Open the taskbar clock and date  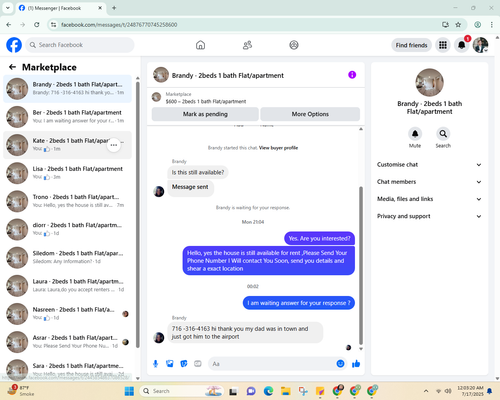[470, 391]
